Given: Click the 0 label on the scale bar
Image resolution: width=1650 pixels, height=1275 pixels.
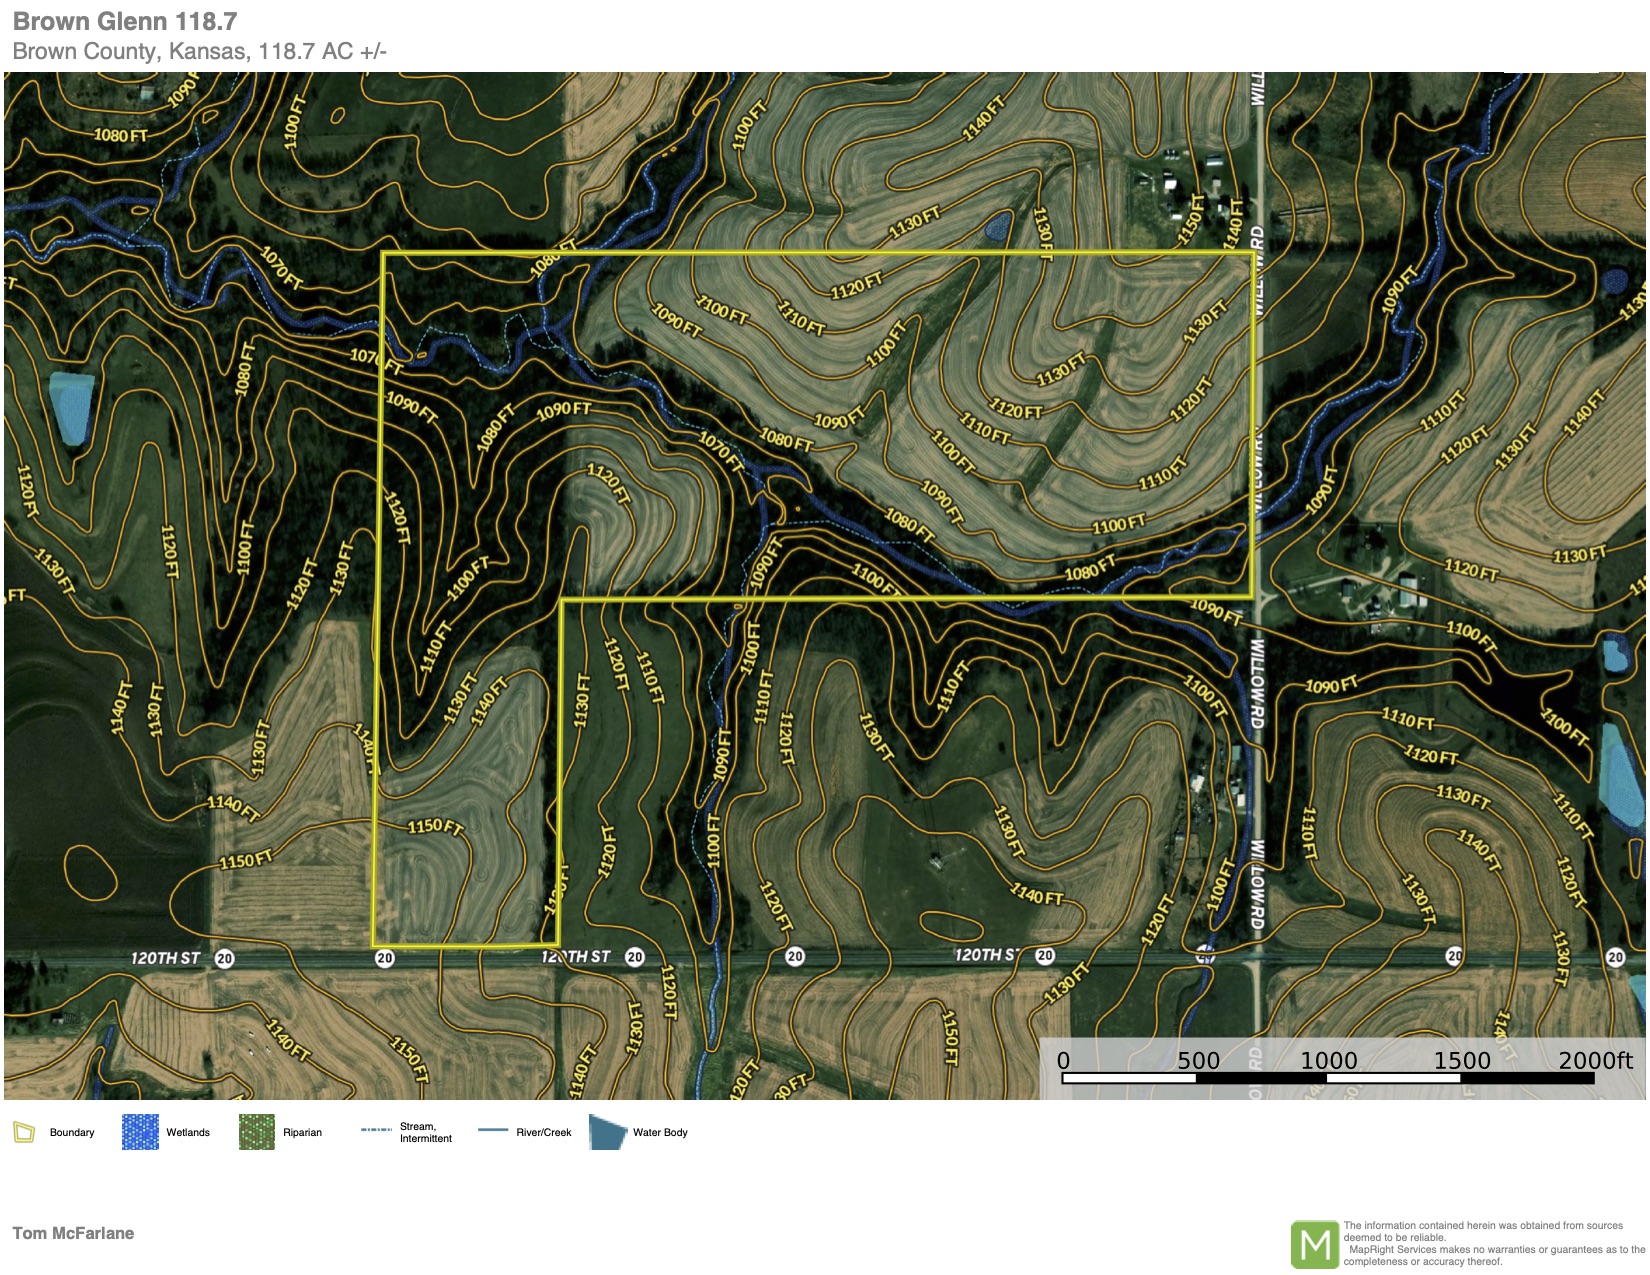Looking at the screenshot, I should [1063, 1060].
